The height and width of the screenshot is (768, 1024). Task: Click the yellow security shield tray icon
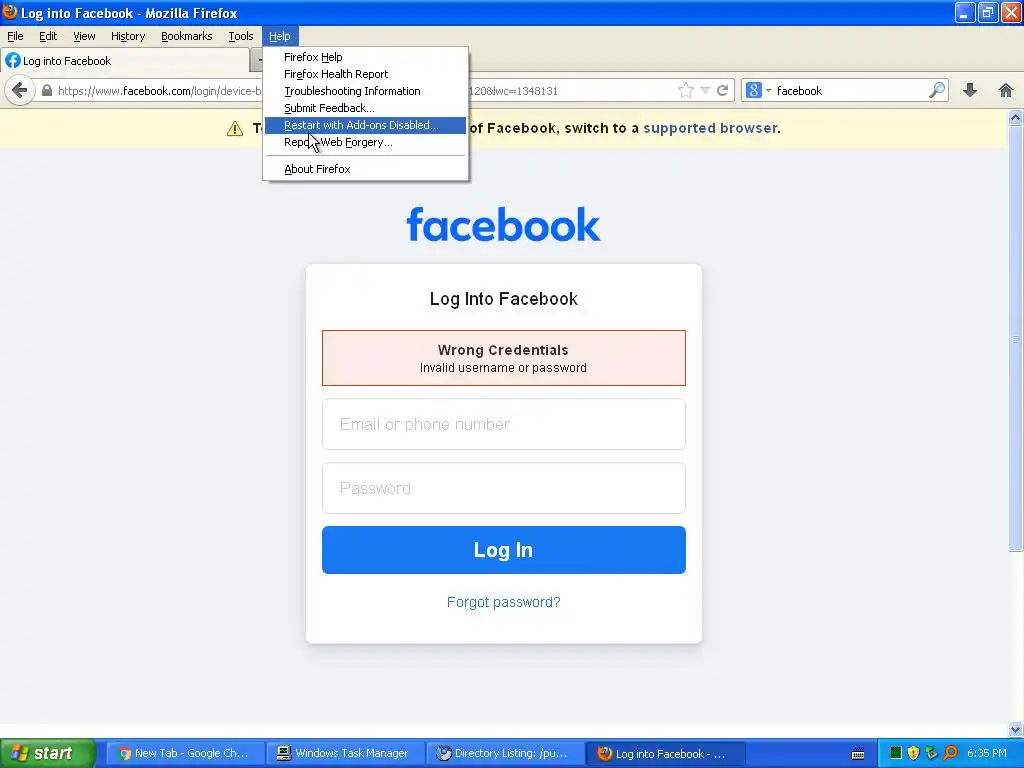[914, 753]
